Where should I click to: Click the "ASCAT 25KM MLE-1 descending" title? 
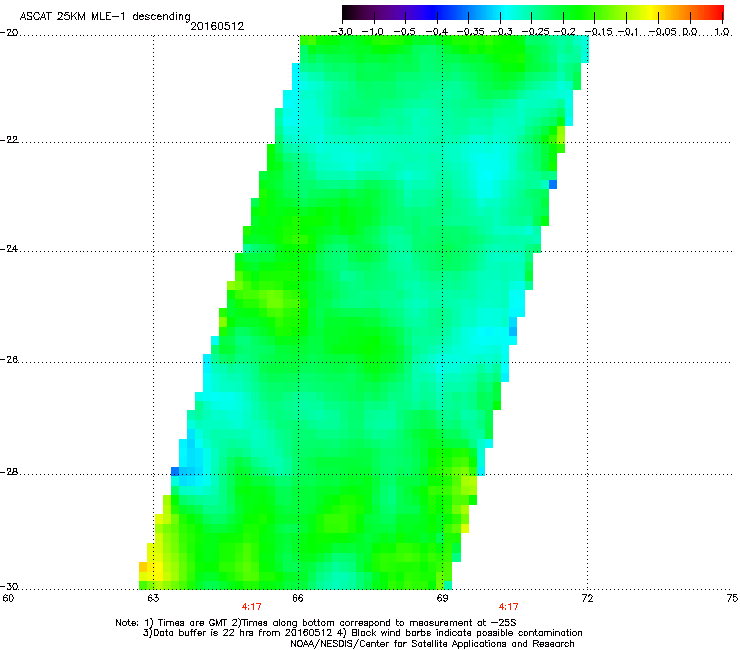[105, 17]
